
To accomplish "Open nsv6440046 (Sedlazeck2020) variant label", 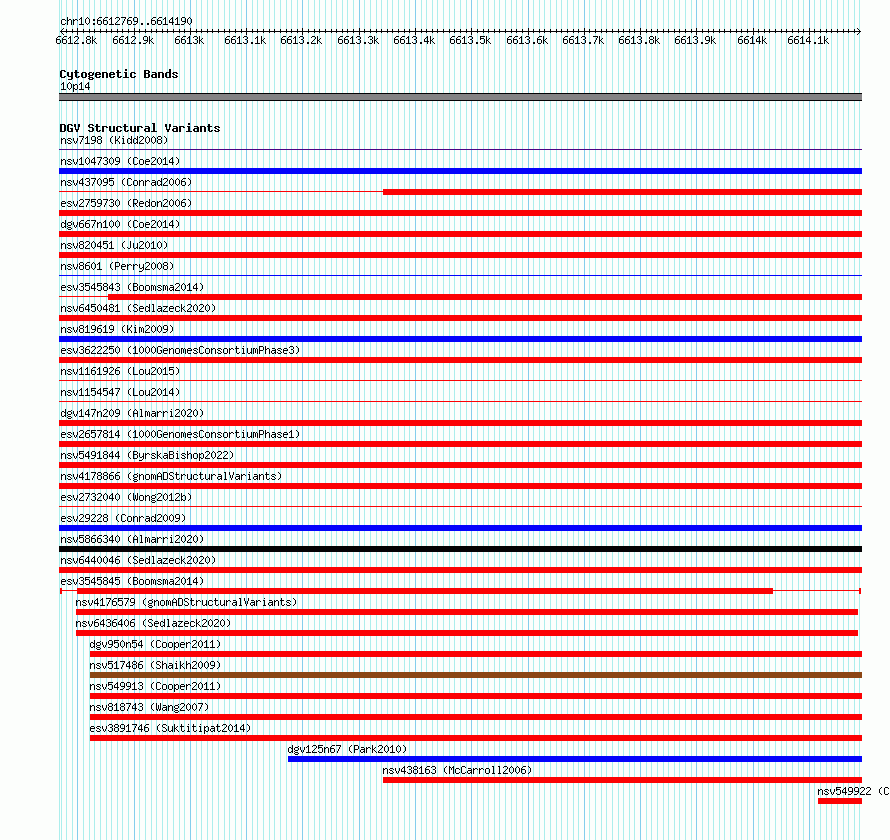I will (x=138, y=560).
